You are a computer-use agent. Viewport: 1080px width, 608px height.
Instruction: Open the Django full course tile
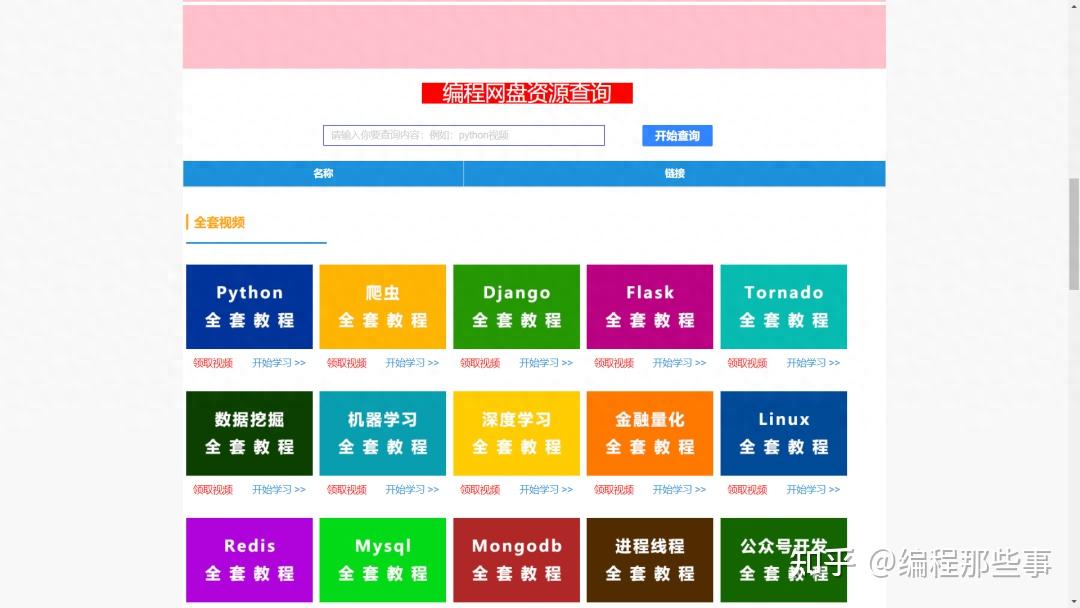pos(516,306)
